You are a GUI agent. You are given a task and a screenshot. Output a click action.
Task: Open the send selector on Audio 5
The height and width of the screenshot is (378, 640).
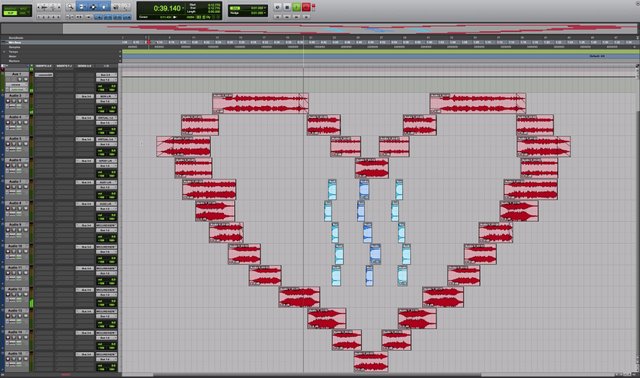tap(85, 139)
